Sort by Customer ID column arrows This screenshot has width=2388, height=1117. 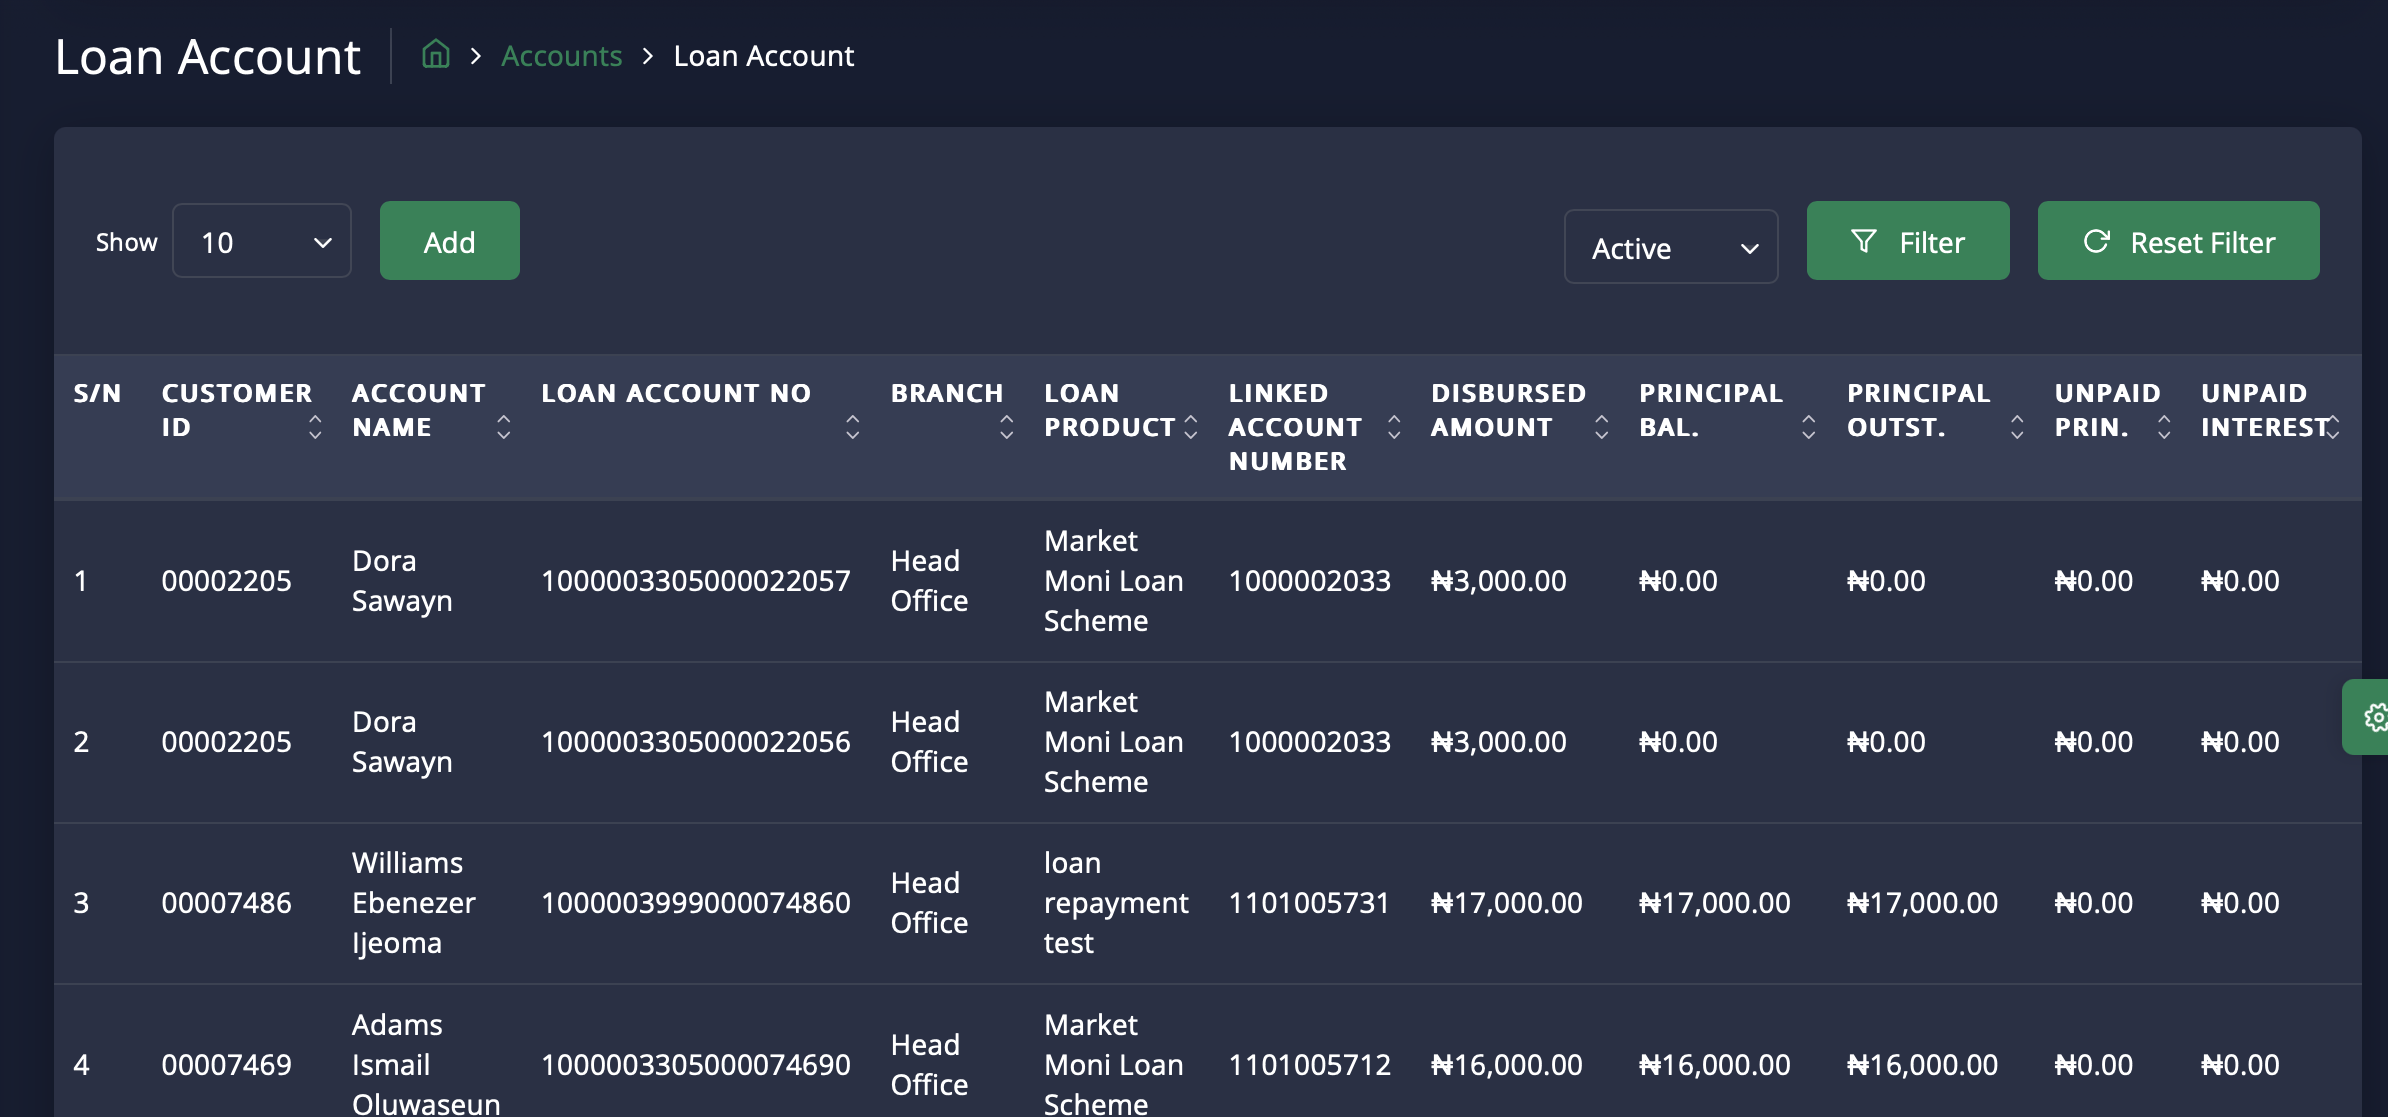[x=315, y=427]
